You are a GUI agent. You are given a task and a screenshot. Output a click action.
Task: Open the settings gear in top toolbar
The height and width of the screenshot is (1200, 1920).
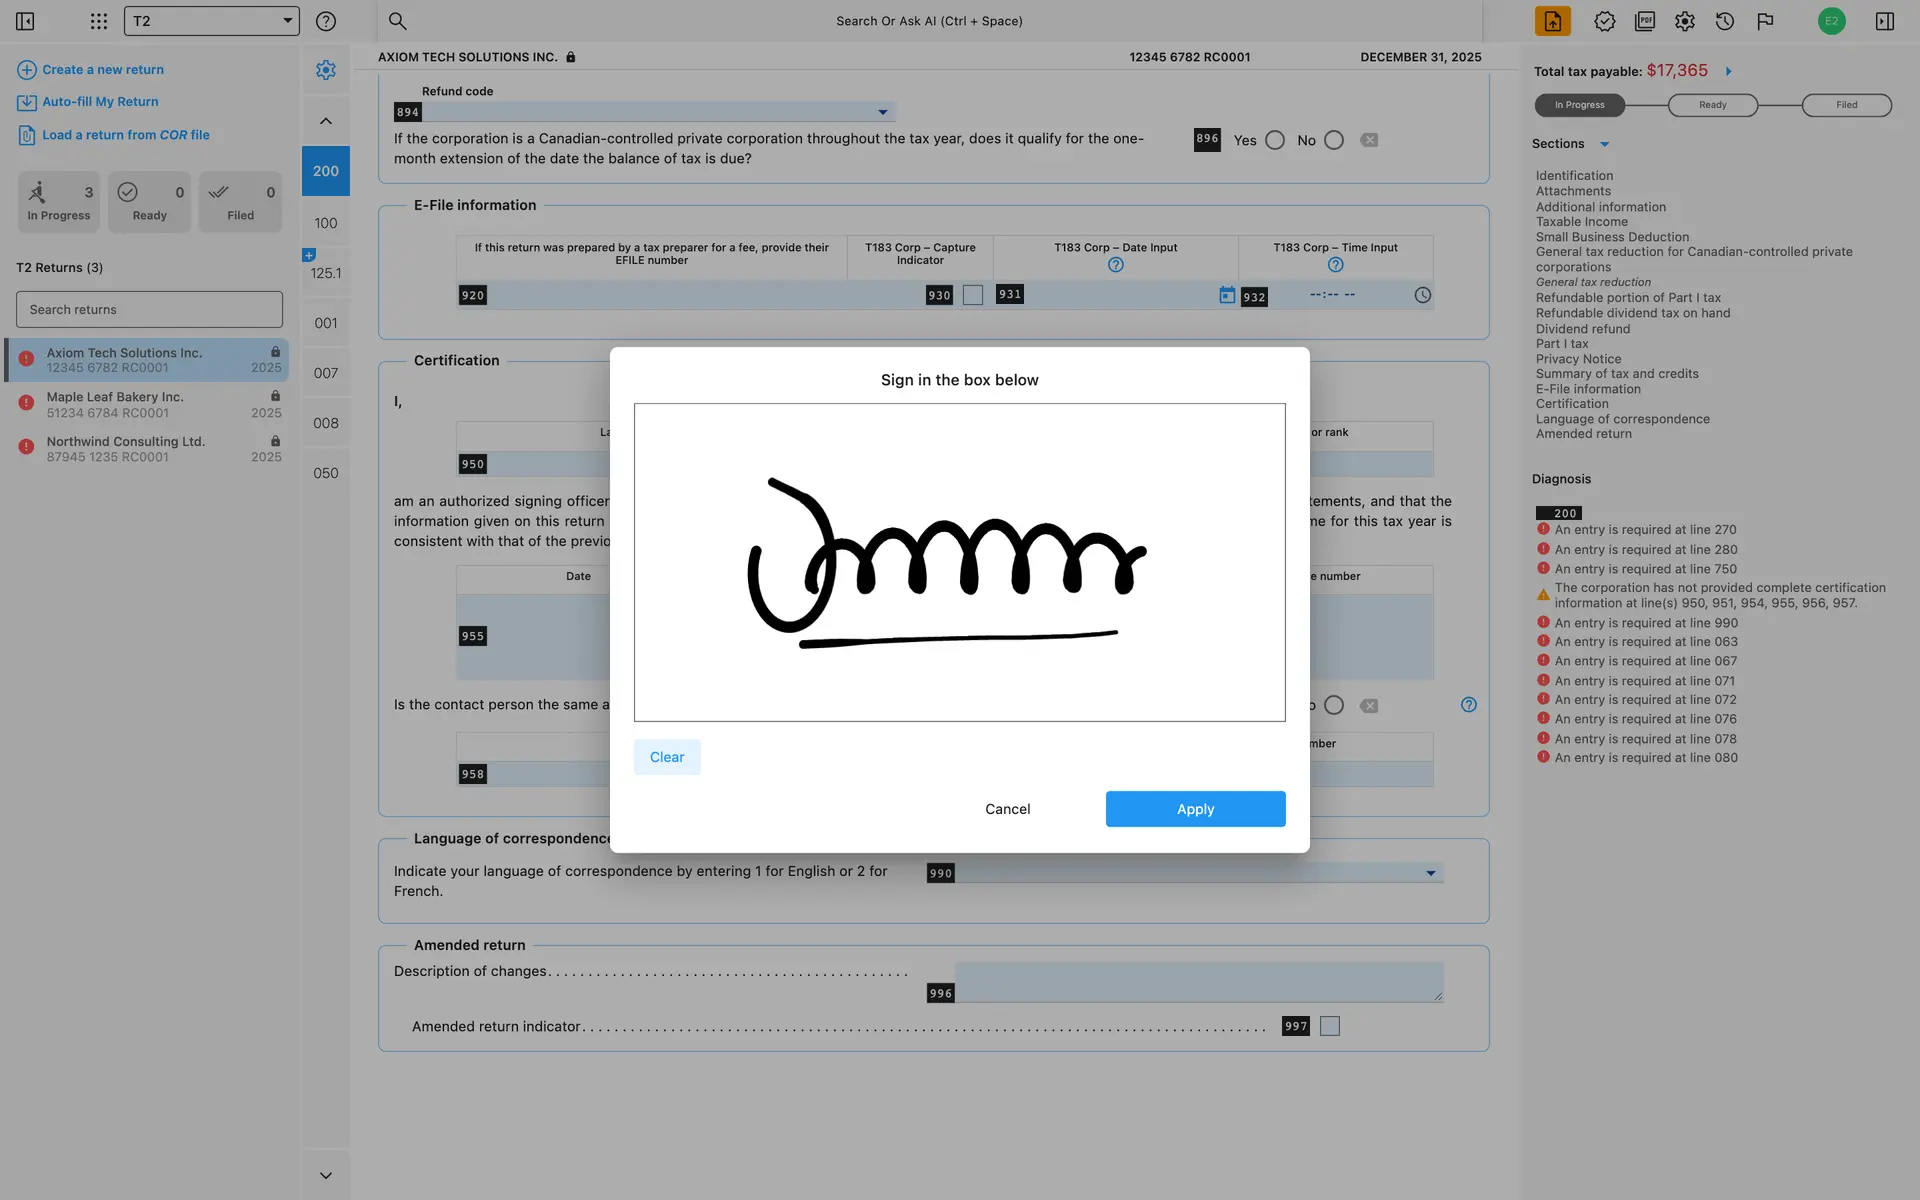click(x=1684, y=21)
